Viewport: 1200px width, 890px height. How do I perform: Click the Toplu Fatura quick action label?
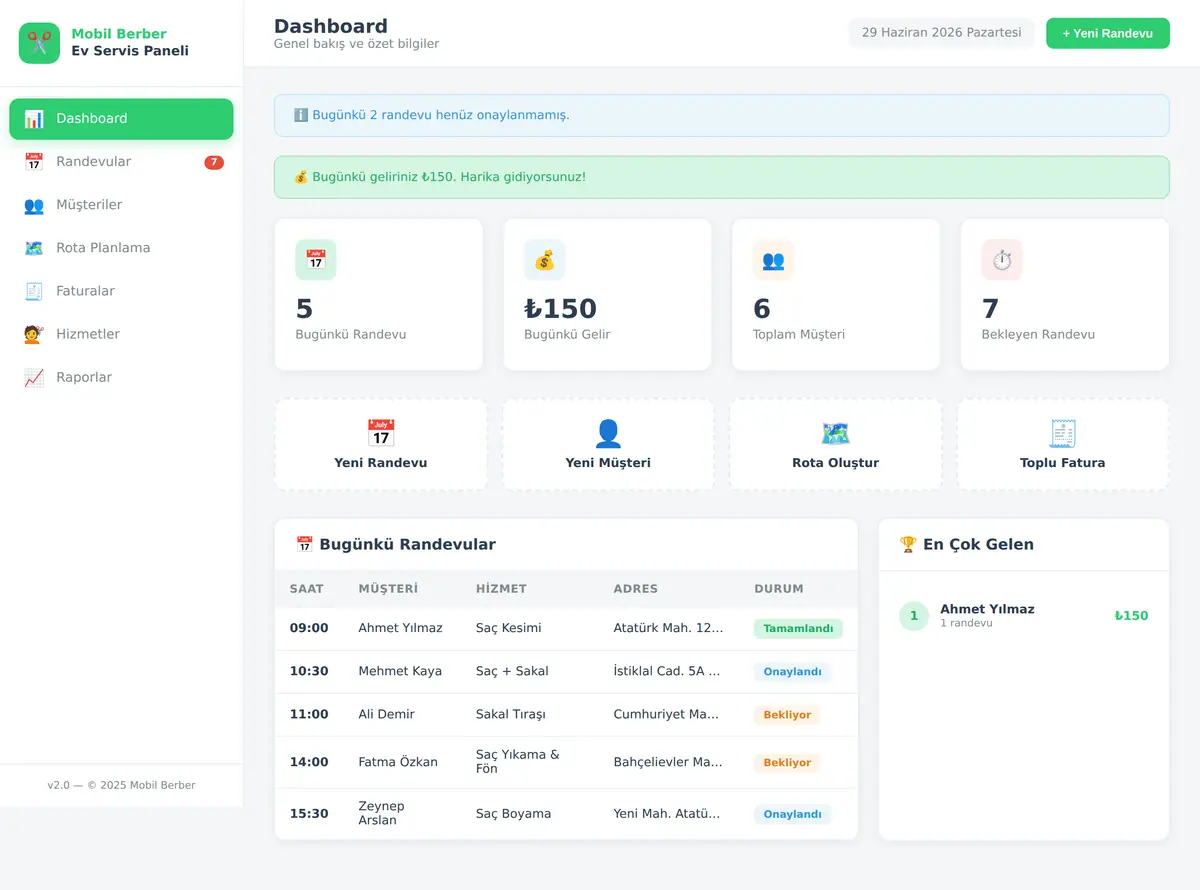click(1062, 463)
